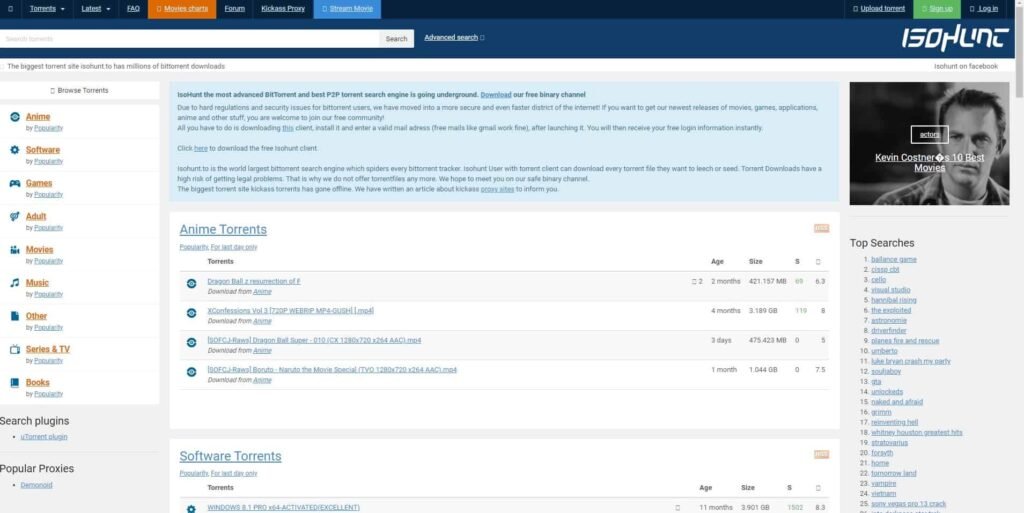Click the Search button

pos(396,39)
